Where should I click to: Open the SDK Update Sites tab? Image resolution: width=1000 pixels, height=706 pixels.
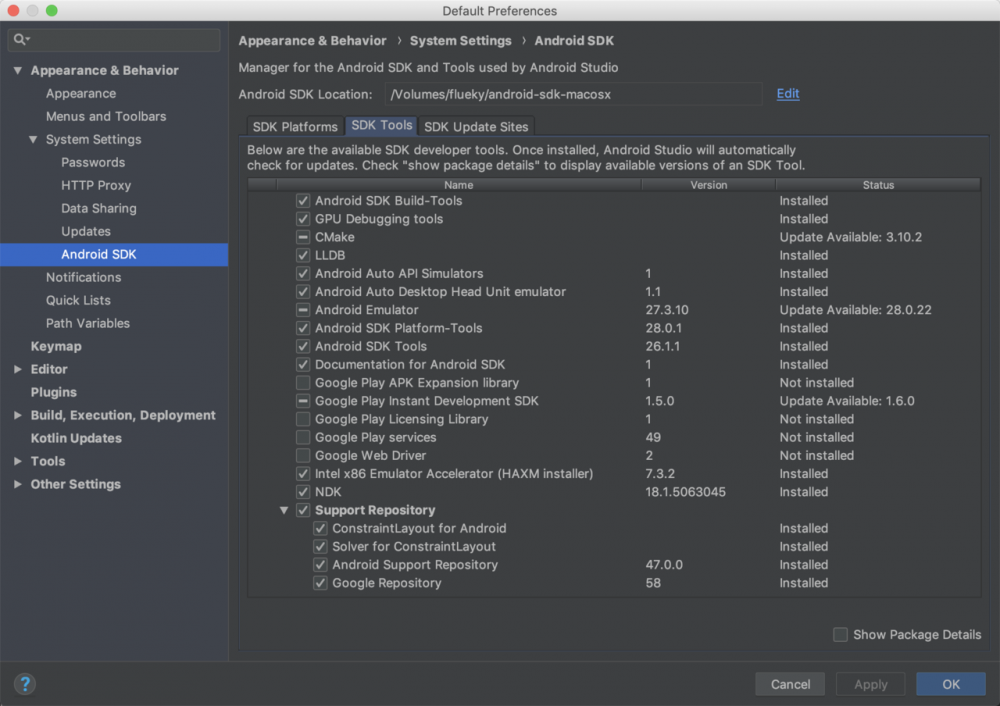pyautogui.click(x=476, y=127)
